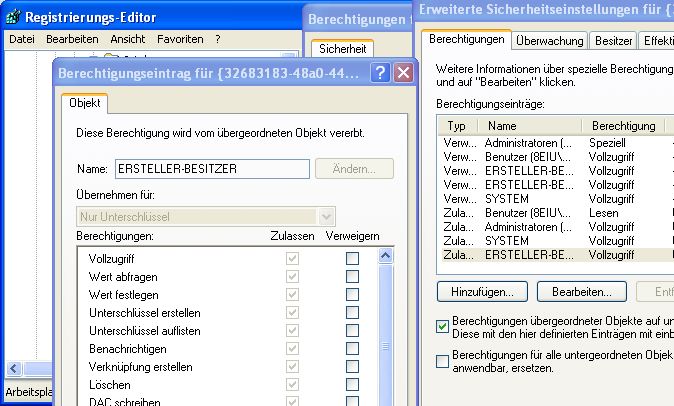Select the Zula... SYSTEM Vollzugriff entry

click(557, 241)
